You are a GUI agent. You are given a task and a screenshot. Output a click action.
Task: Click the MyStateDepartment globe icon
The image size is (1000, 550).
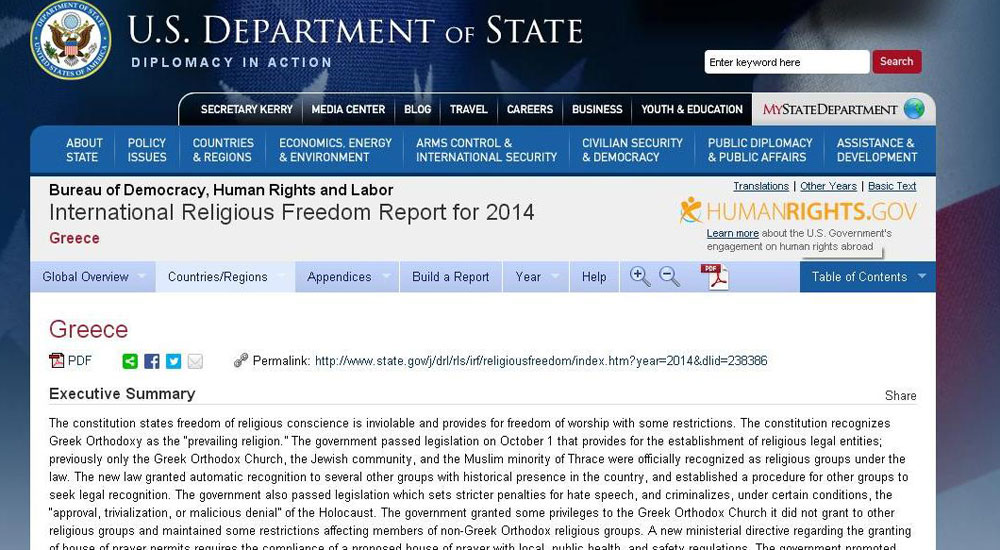coord(913,109)
